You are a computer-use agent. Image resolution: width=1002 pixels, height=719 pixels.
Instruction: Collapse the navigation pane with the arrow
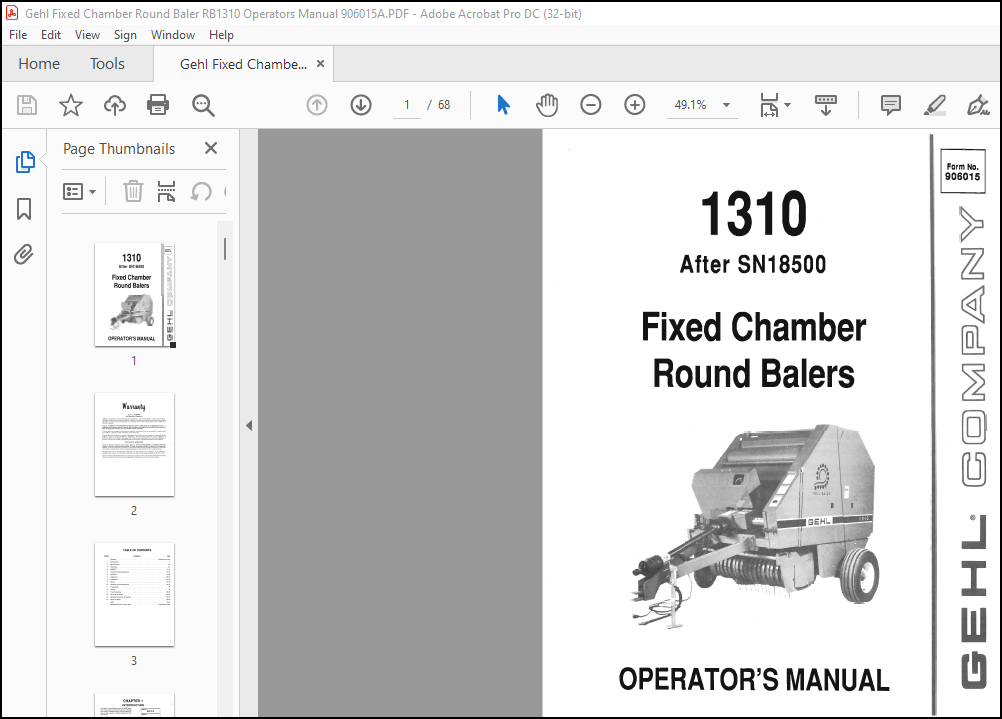(249, 425)
